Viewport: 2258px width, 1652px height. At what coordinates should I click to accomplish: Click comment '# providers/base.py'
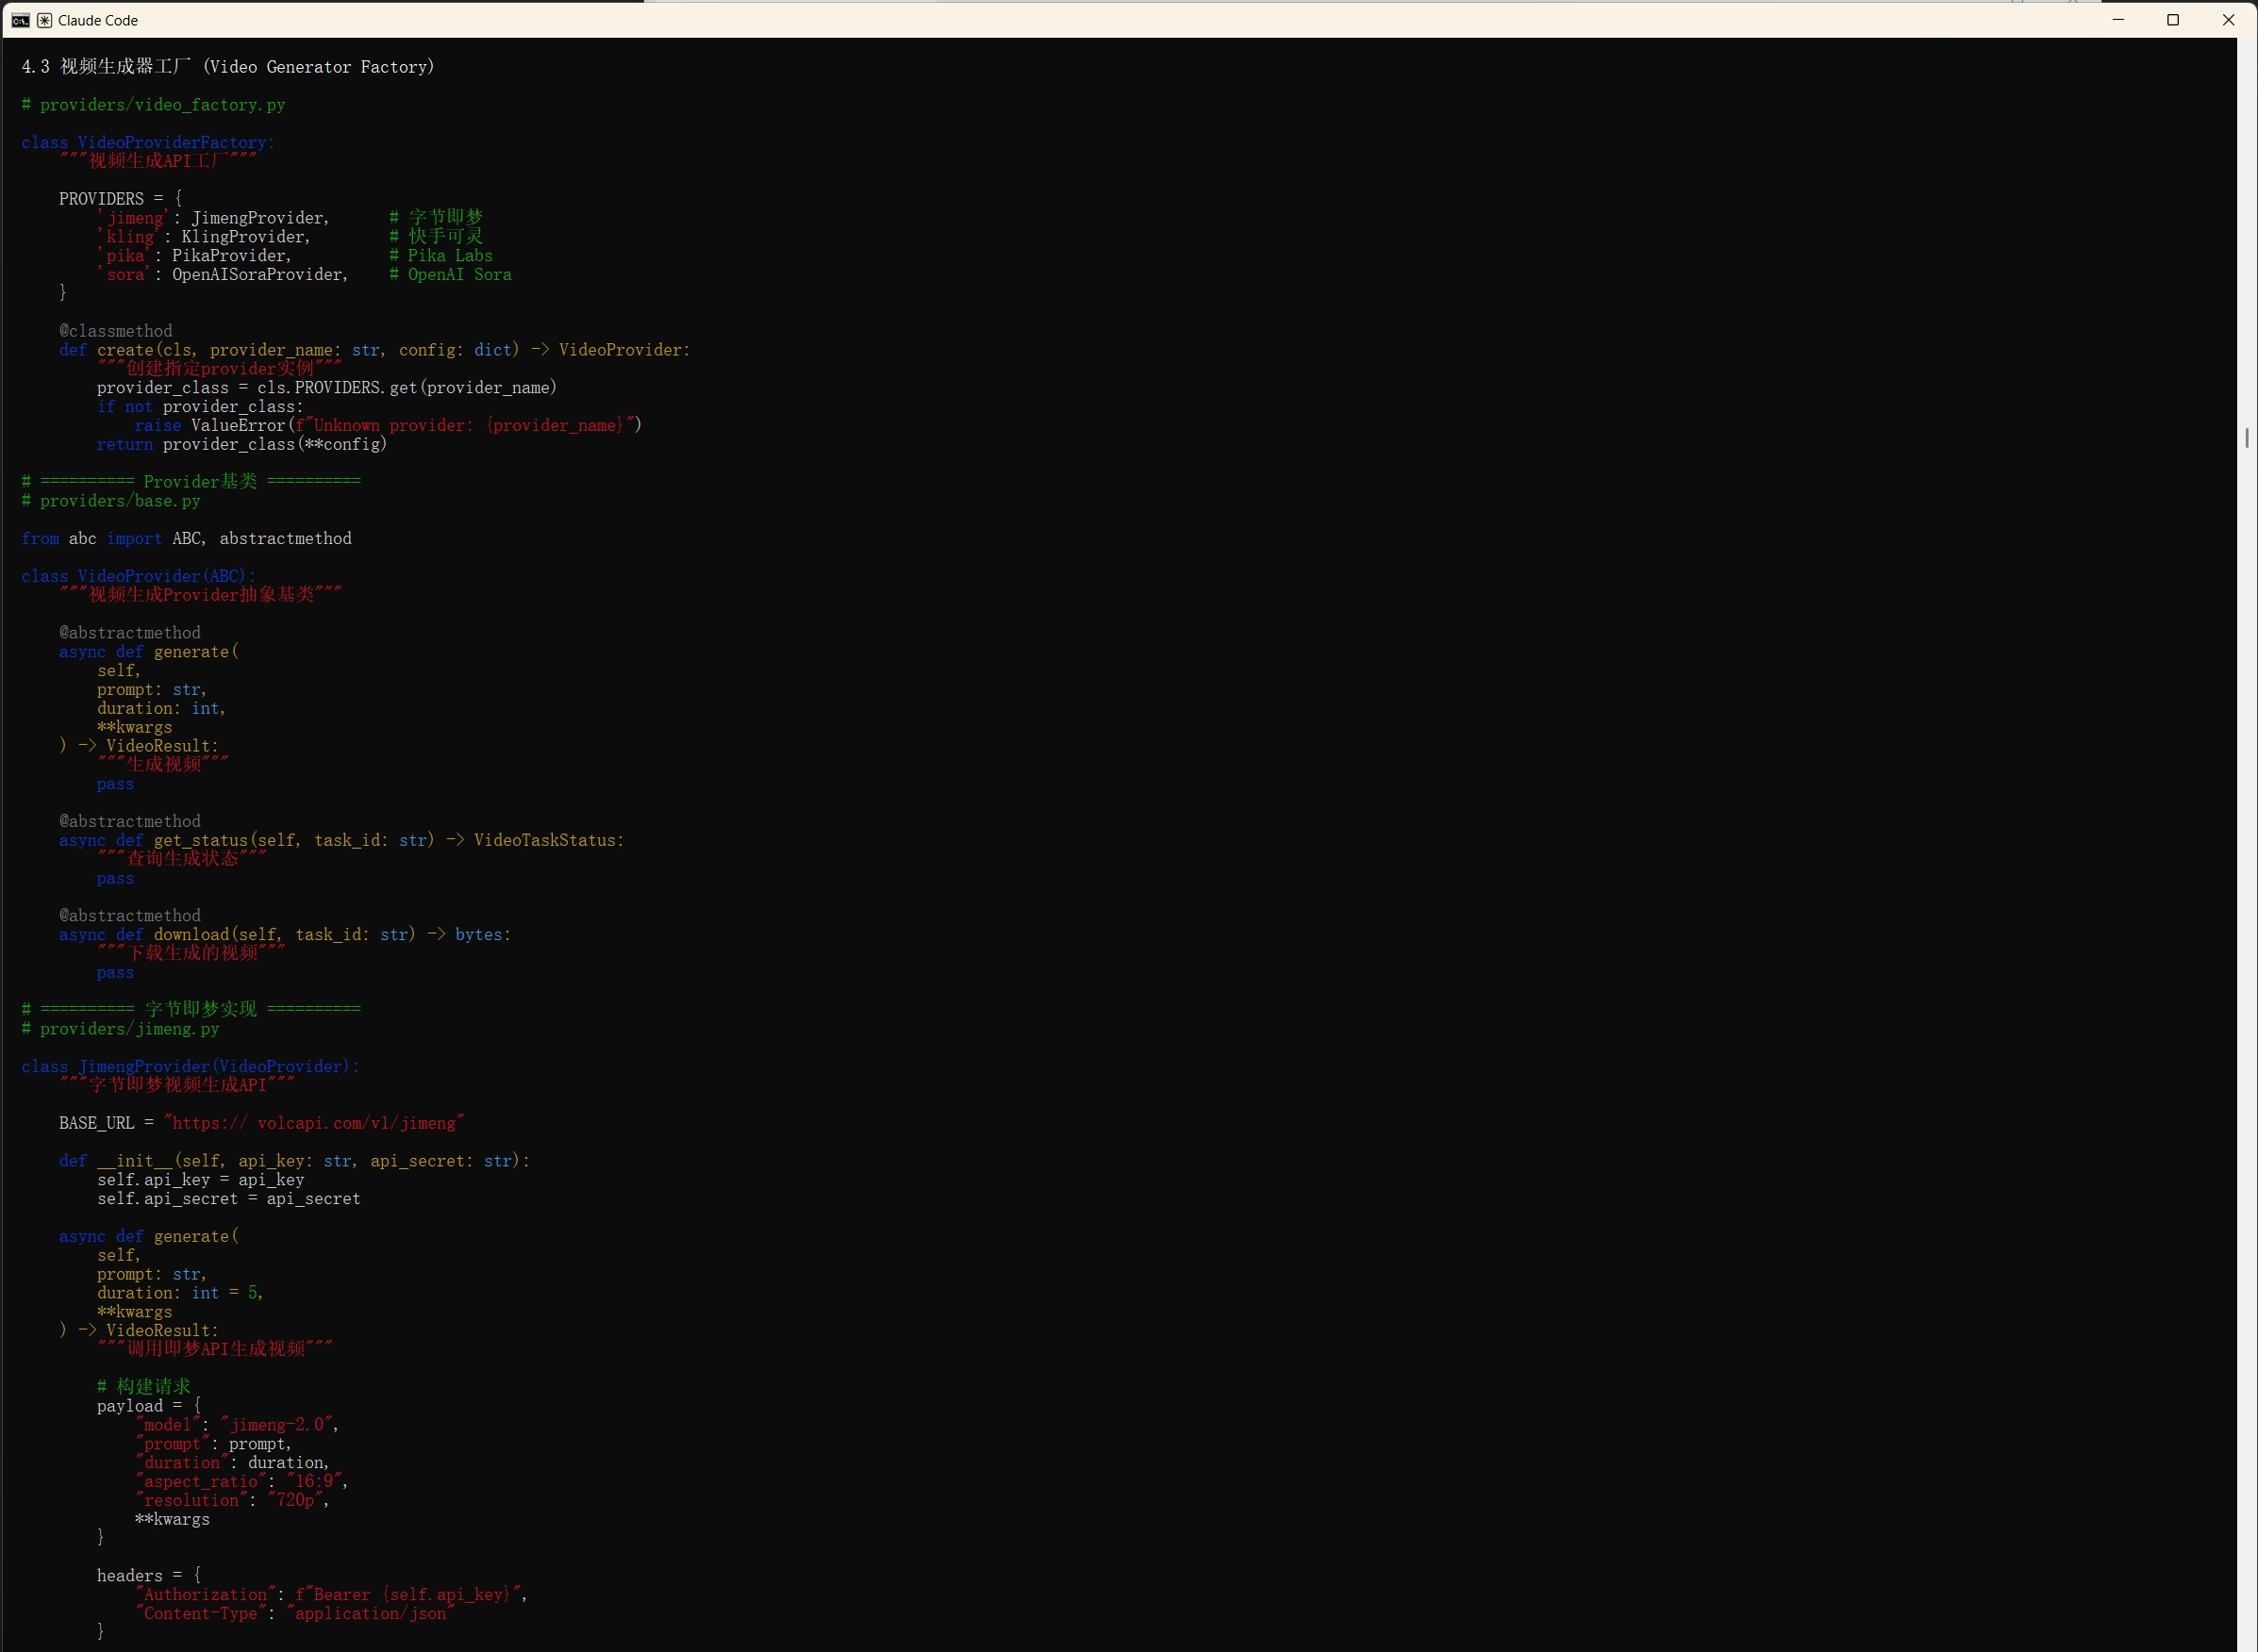[111, 501]
